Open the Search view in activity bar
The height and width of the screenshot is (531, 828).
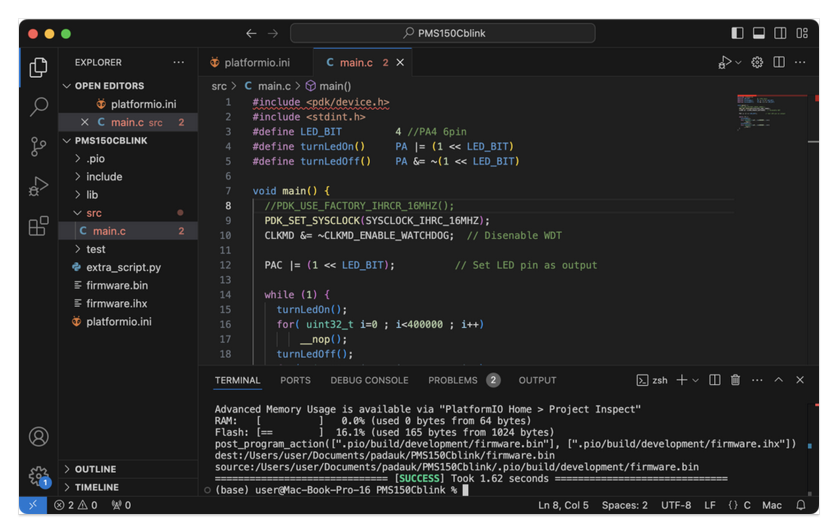pyautogui.click(x=38, y=106)
